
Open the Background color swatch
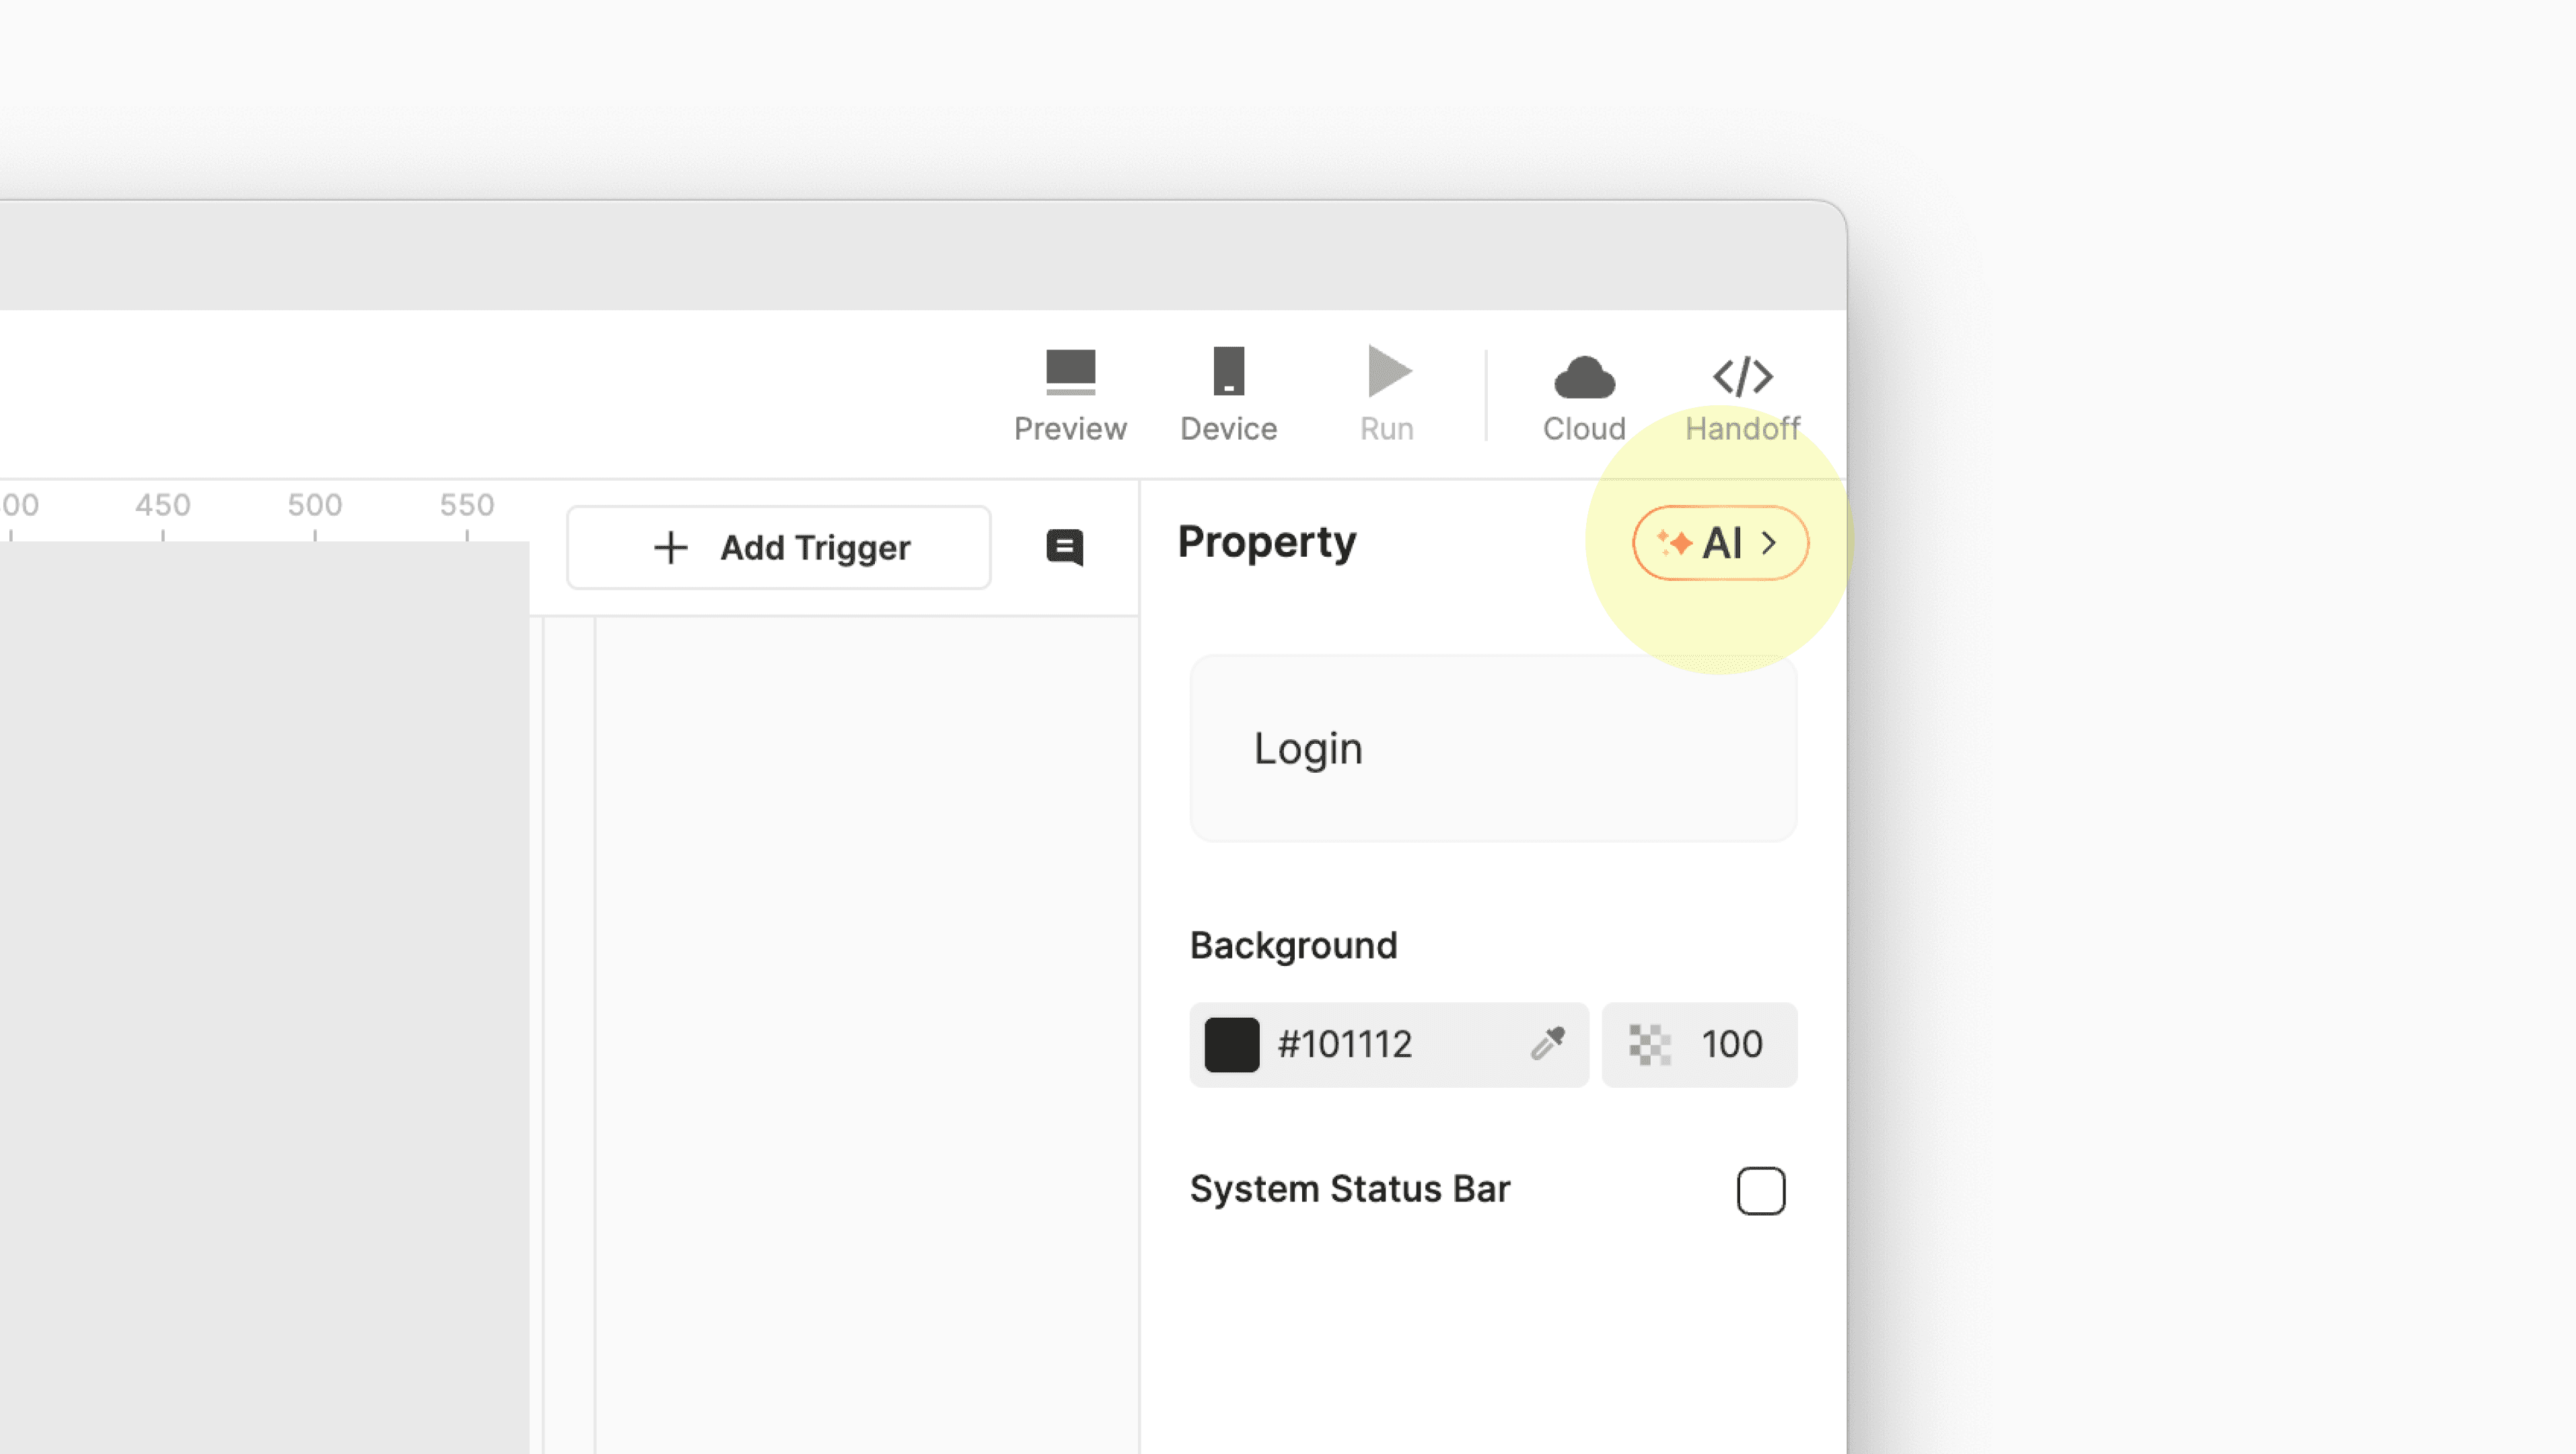[1231, 1045]
